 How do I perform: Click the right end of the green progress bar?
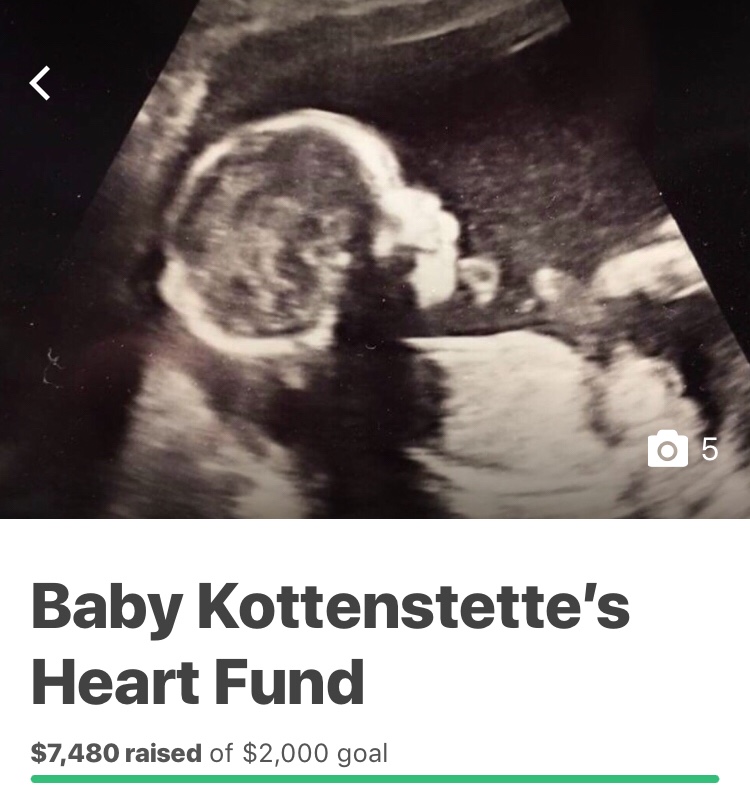pos(712,779)
